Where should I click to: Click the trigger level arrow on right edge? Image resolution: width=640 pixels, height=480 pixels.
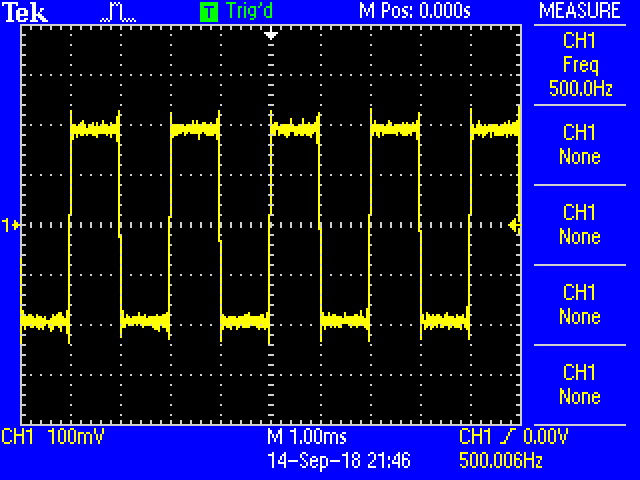point(514,226)
